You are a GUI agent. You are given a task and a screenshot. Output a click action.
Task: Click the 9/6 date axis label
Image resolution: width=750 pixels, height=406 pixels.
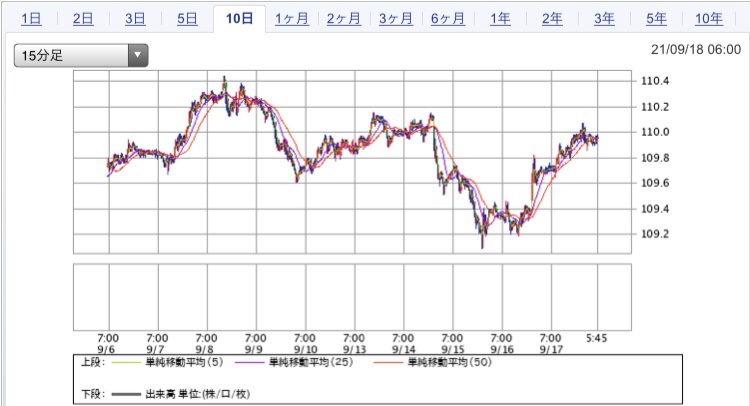[x=106, y=350]
